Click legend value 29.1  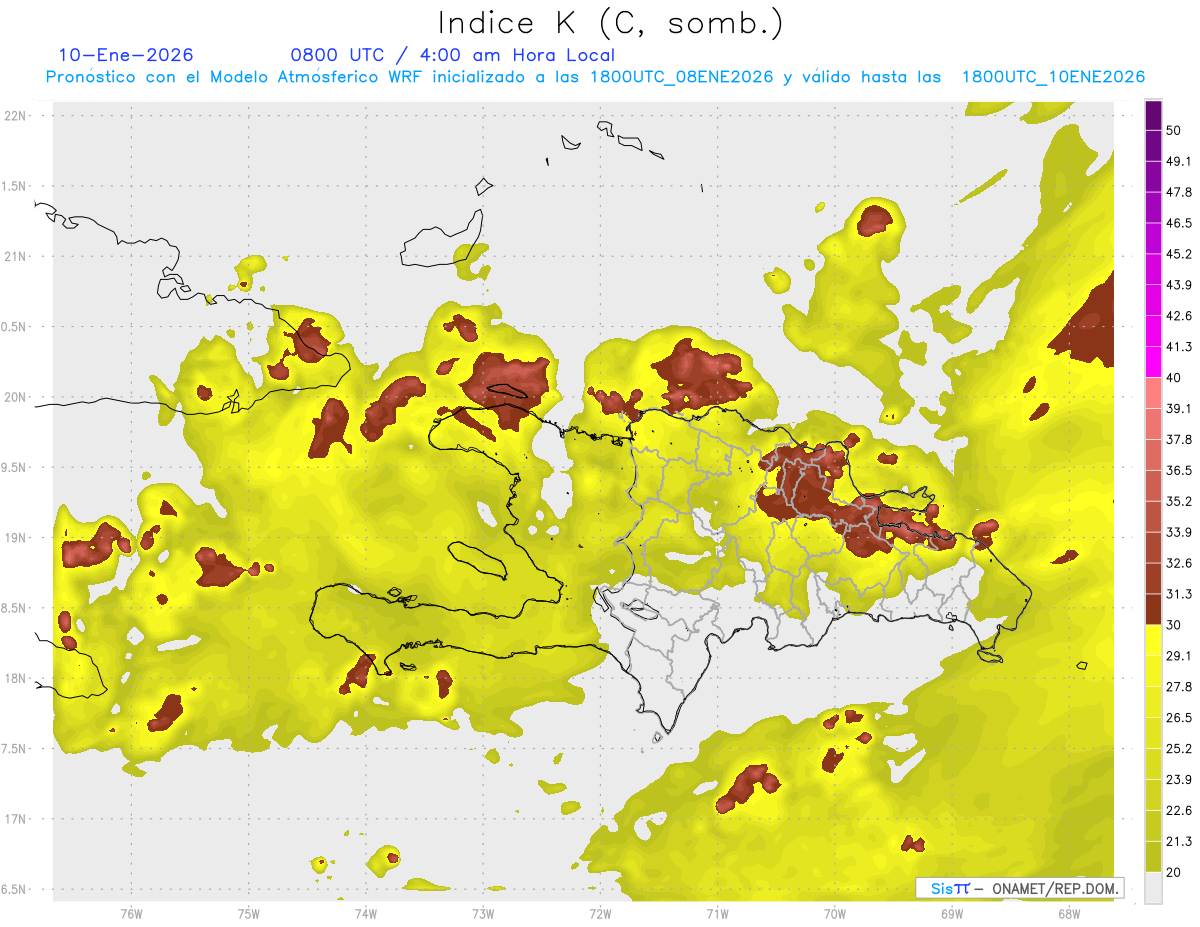(1179, 656)
